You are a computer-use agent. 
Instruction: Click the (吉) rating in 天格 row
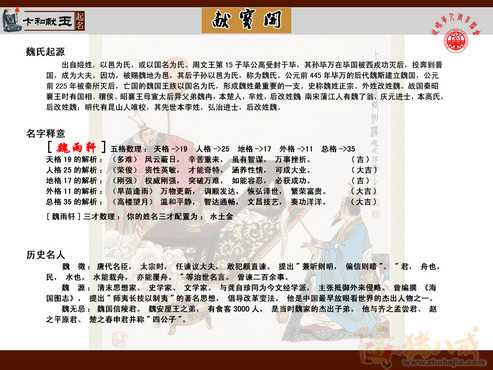pyautogui.click(x=360, y=160)
